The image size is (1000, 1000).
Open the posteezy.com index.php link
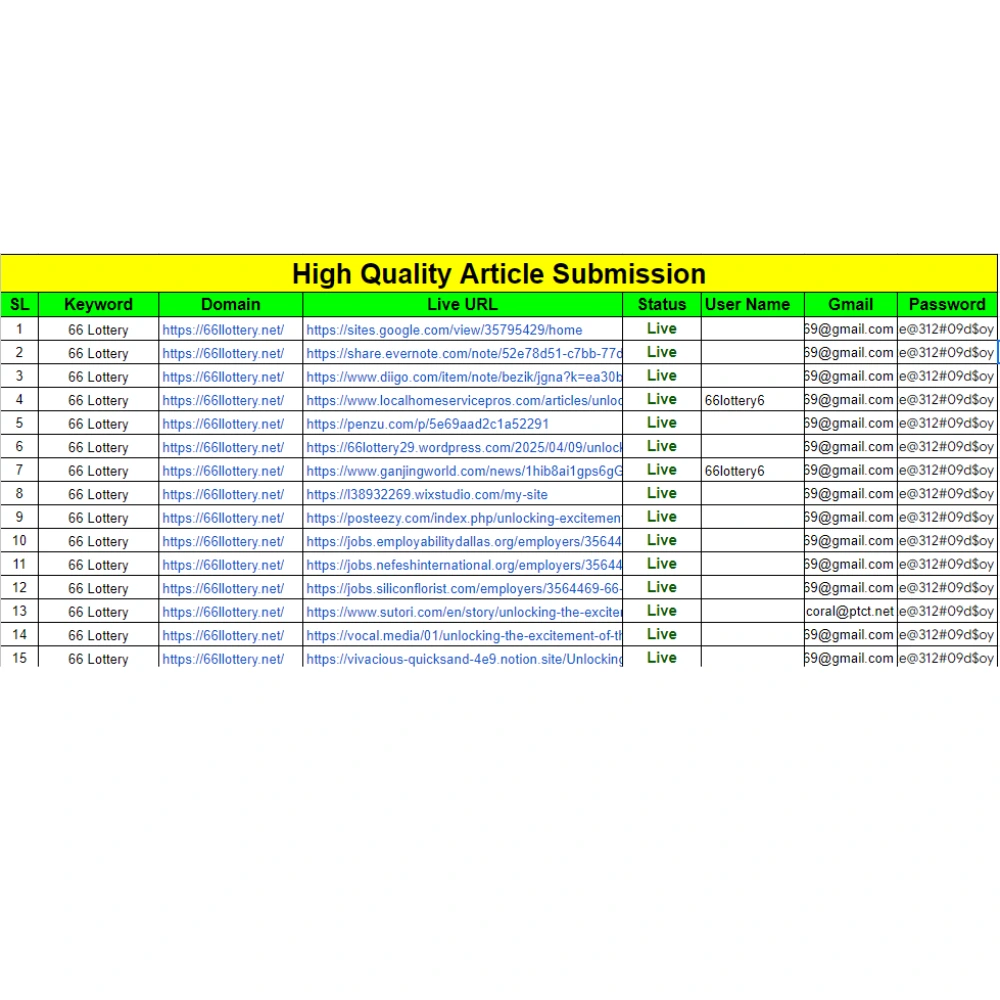click(x=464, y=518)
